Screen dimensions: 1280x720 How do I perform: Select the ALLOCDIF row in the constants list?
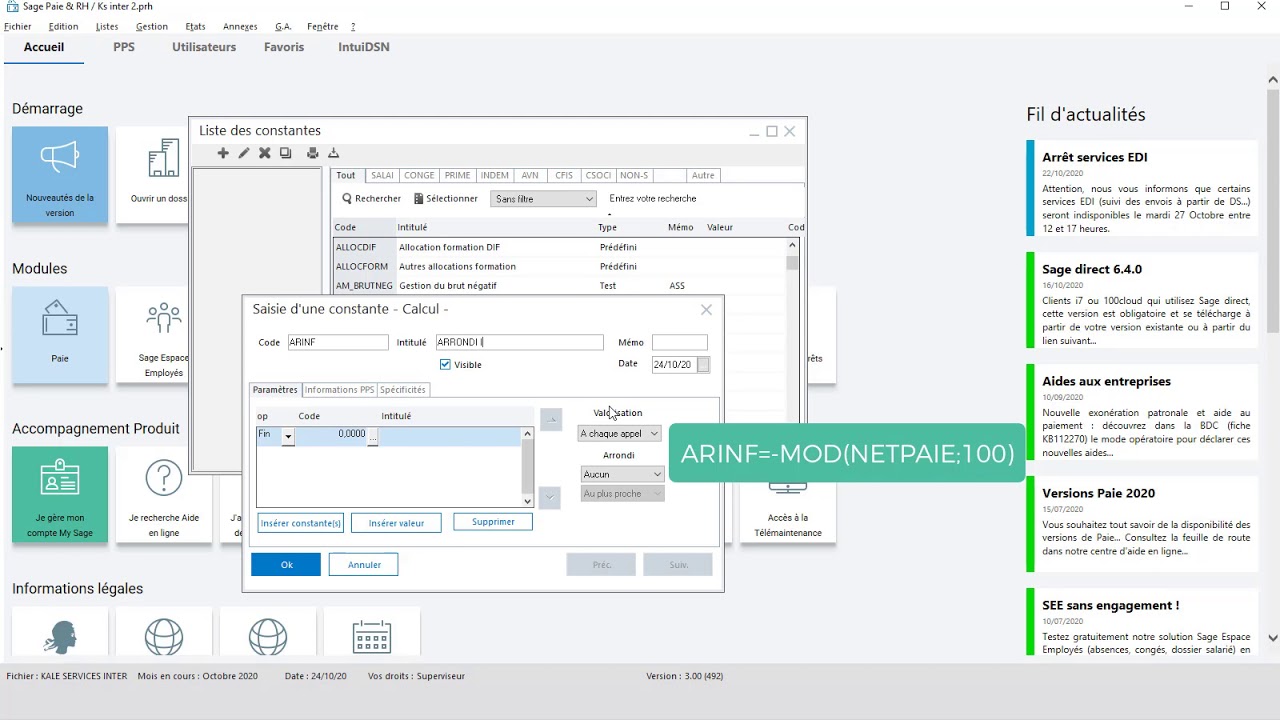[x=560, y=247]
